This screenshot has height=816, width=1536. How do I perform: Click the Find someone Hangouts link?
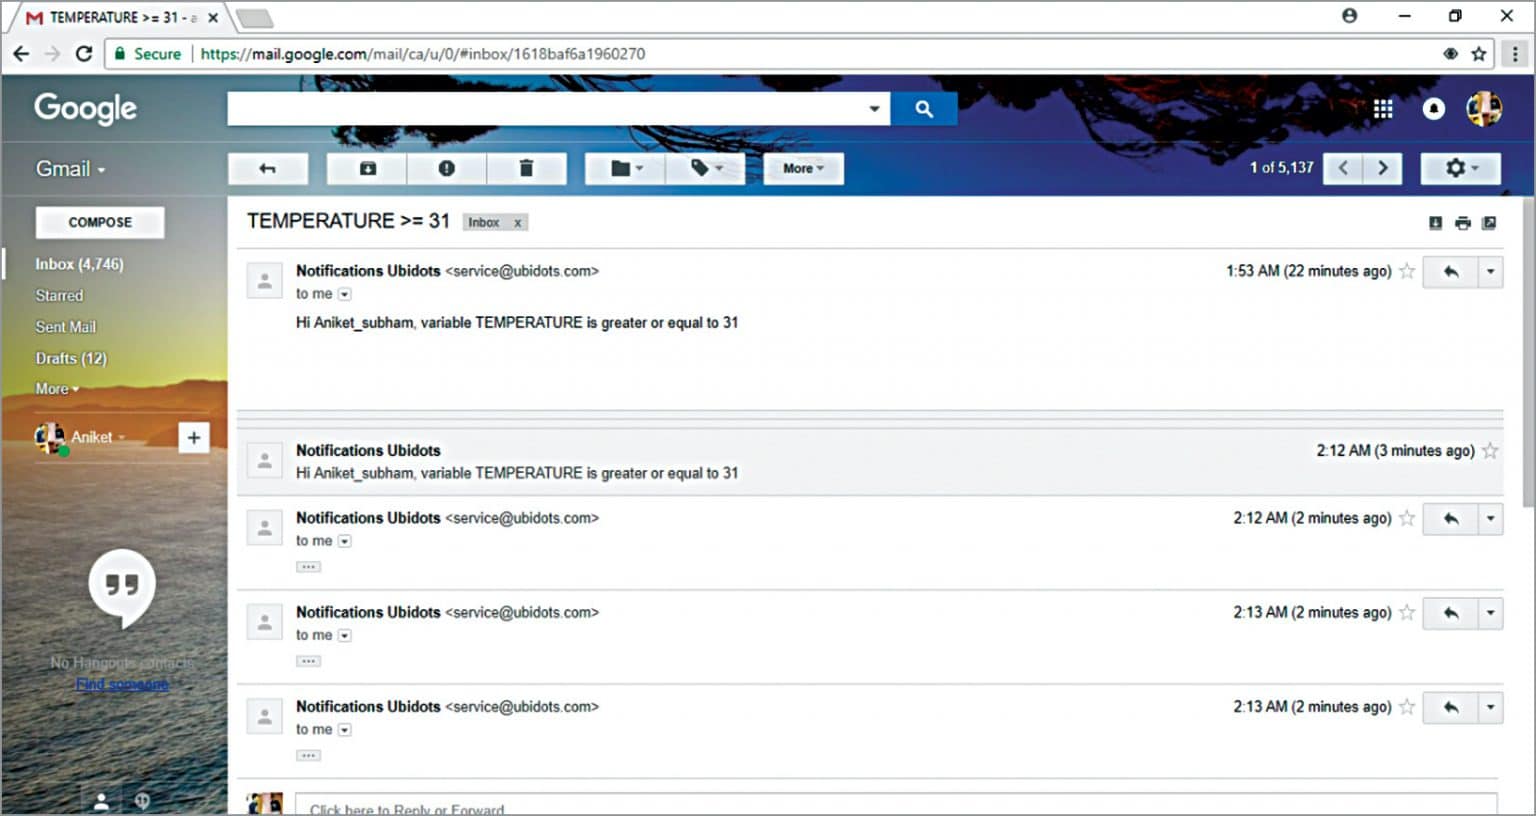[x=121, y=683]
